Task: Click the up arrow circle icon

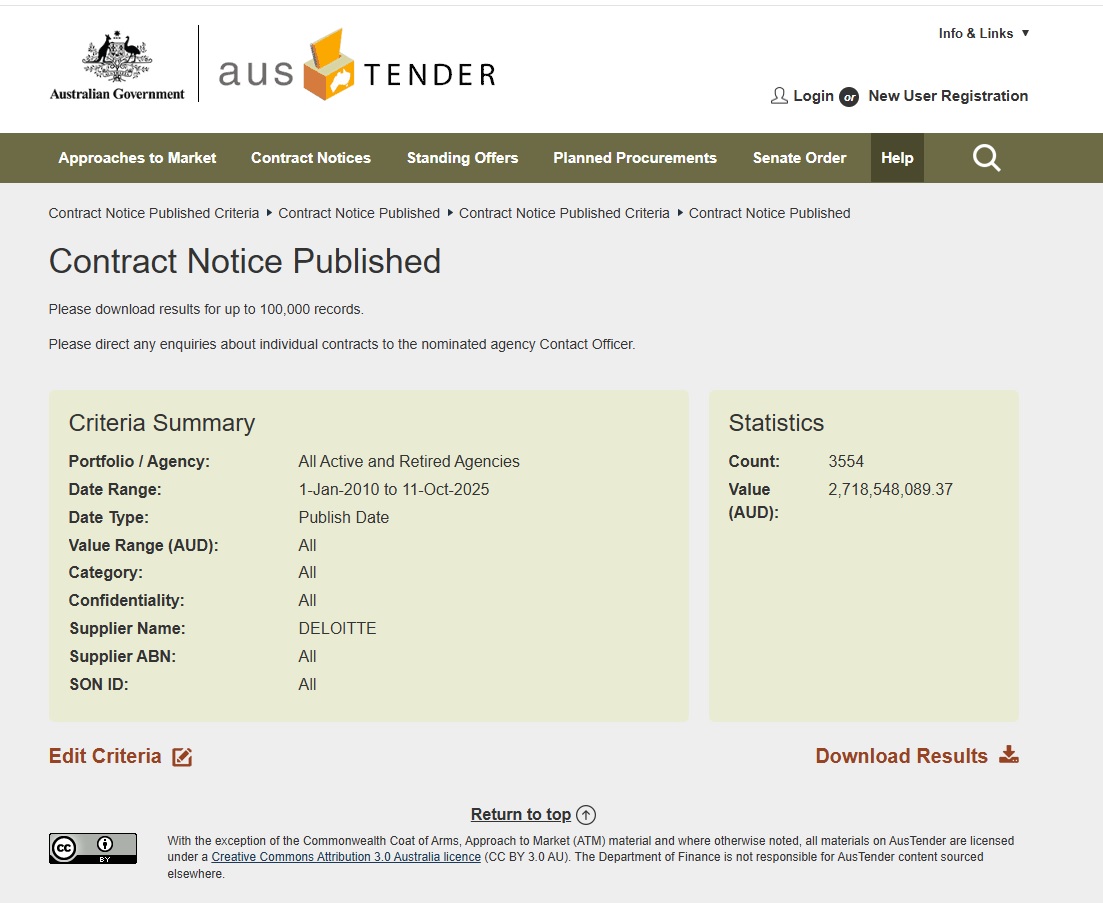Action: [x=587, y=815]
